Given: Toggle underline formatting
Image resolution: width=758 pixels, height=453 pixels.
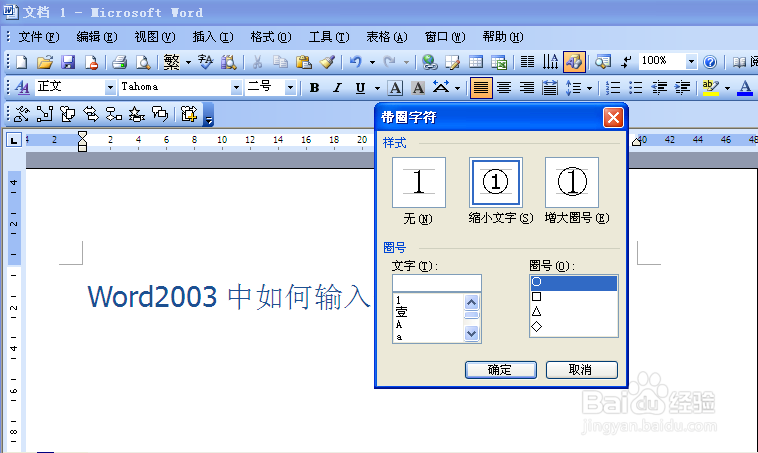Looking at the screenshot, I should (360, 88).
